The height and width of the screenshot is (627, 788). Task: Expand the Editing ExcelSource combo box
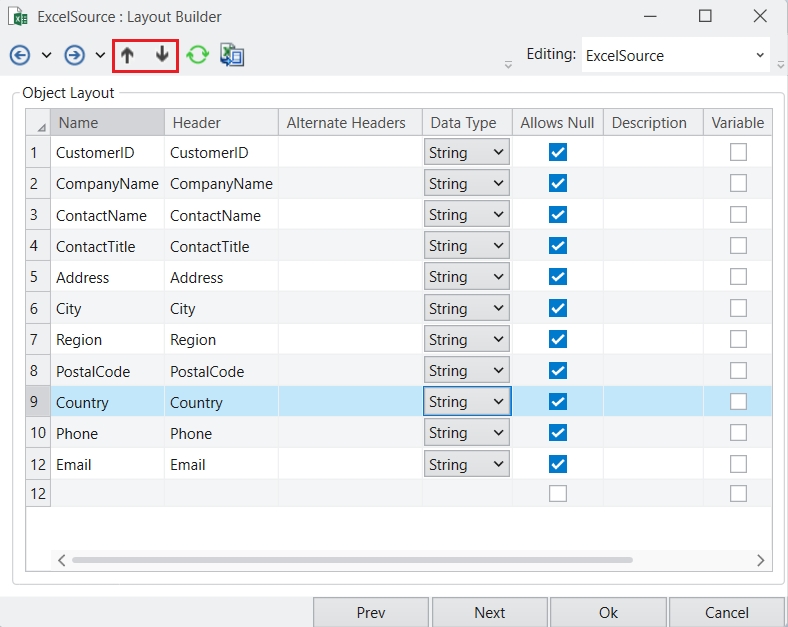click(x=760, y=55)
